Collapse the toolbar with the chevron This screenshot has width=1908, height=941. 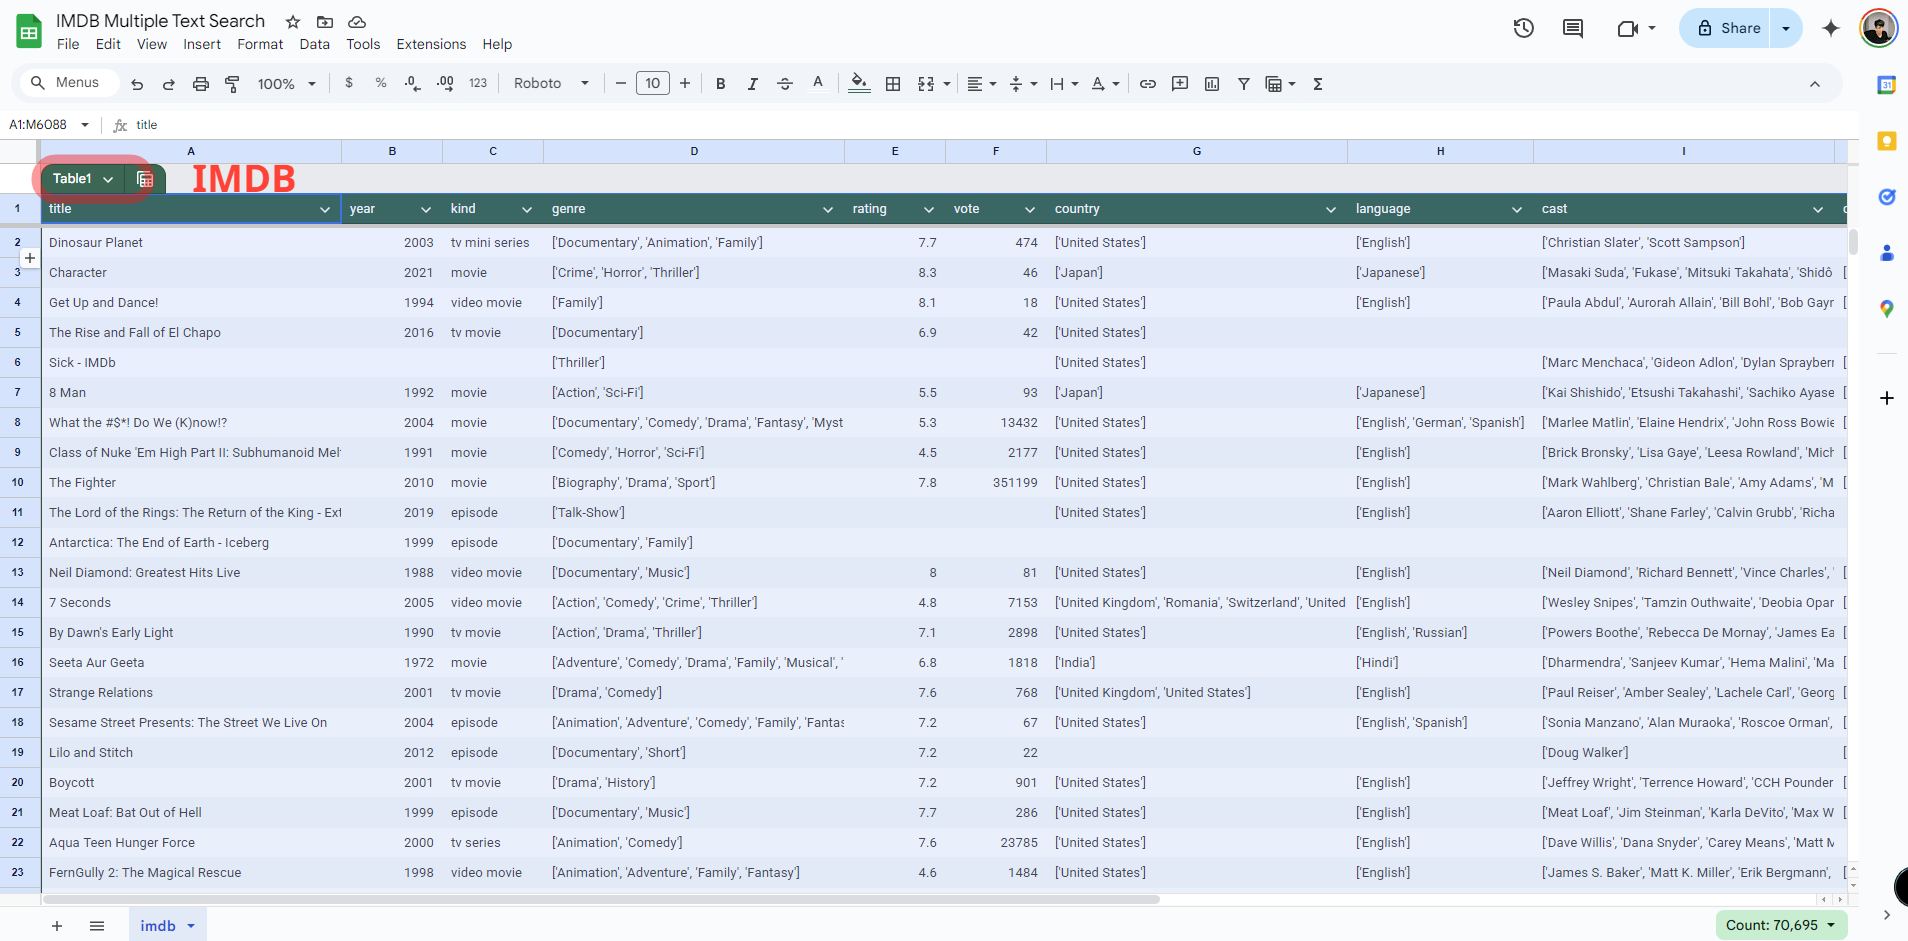coord(1815,84)
